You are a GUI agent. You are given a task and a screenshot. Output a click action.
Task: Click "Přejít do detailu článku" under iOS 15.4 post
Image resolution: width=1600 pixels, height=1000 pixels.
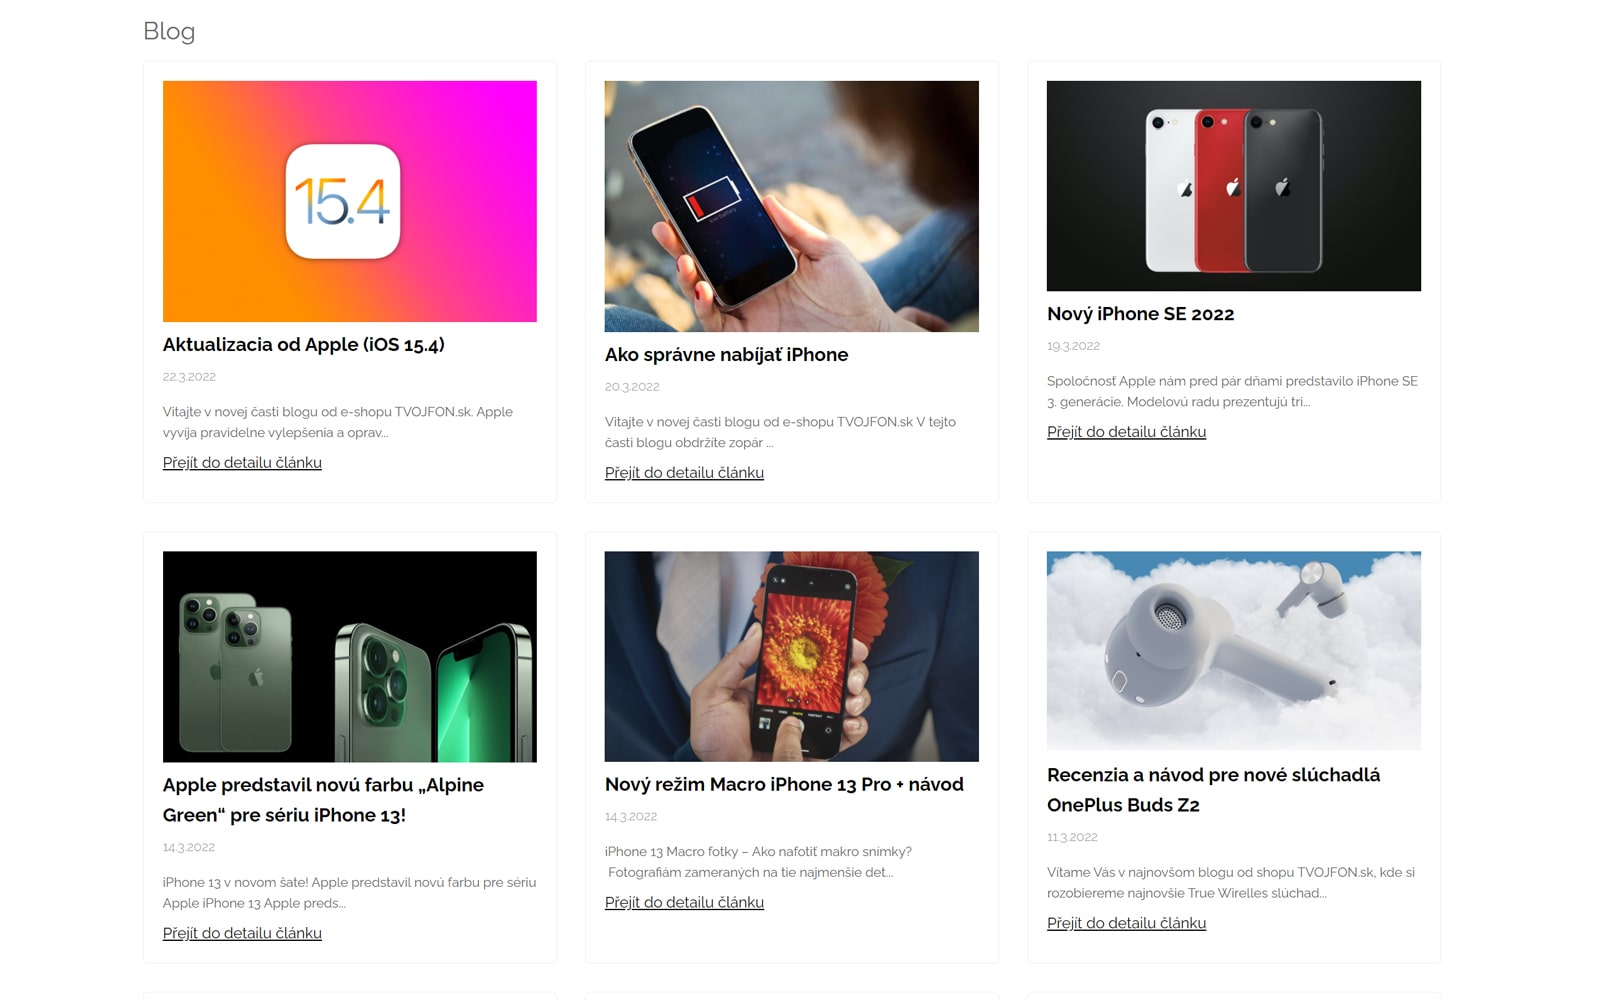[x=242, y=463]
